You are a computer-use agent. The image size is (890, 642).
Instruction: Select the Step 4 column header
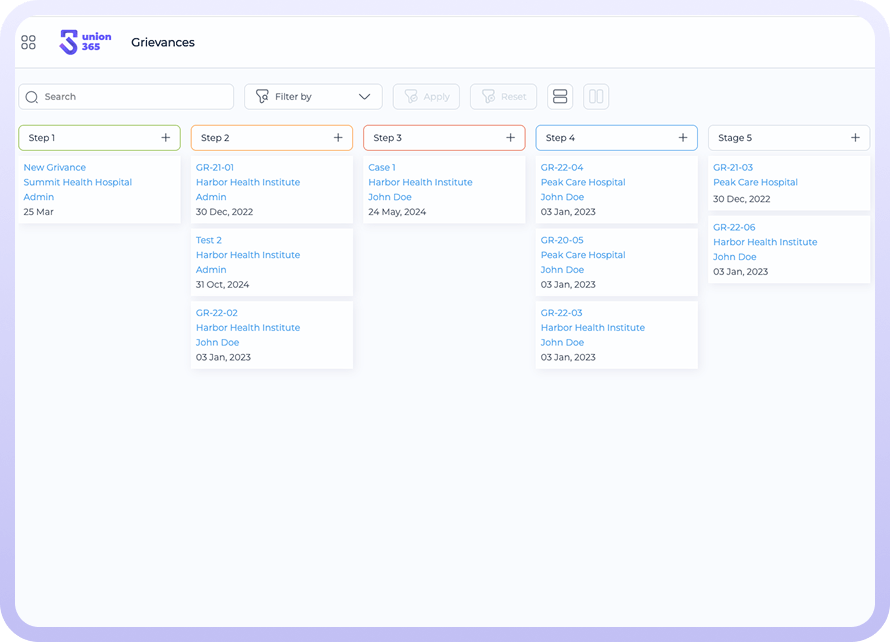[600, 138]
